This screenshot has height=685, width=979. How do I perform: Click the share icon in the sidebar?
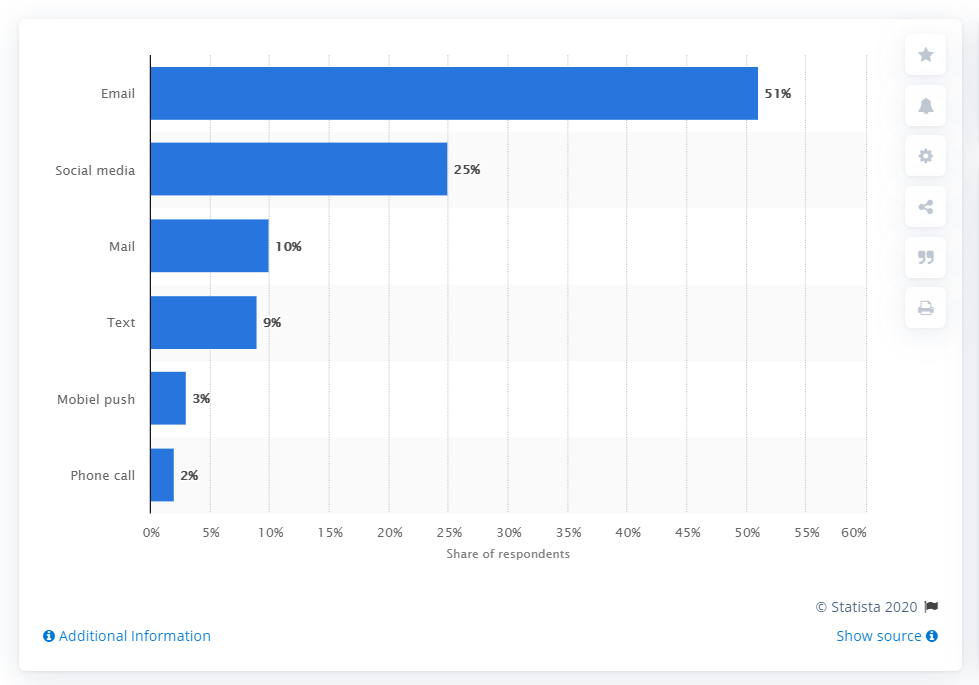click(x=924, y=207)
